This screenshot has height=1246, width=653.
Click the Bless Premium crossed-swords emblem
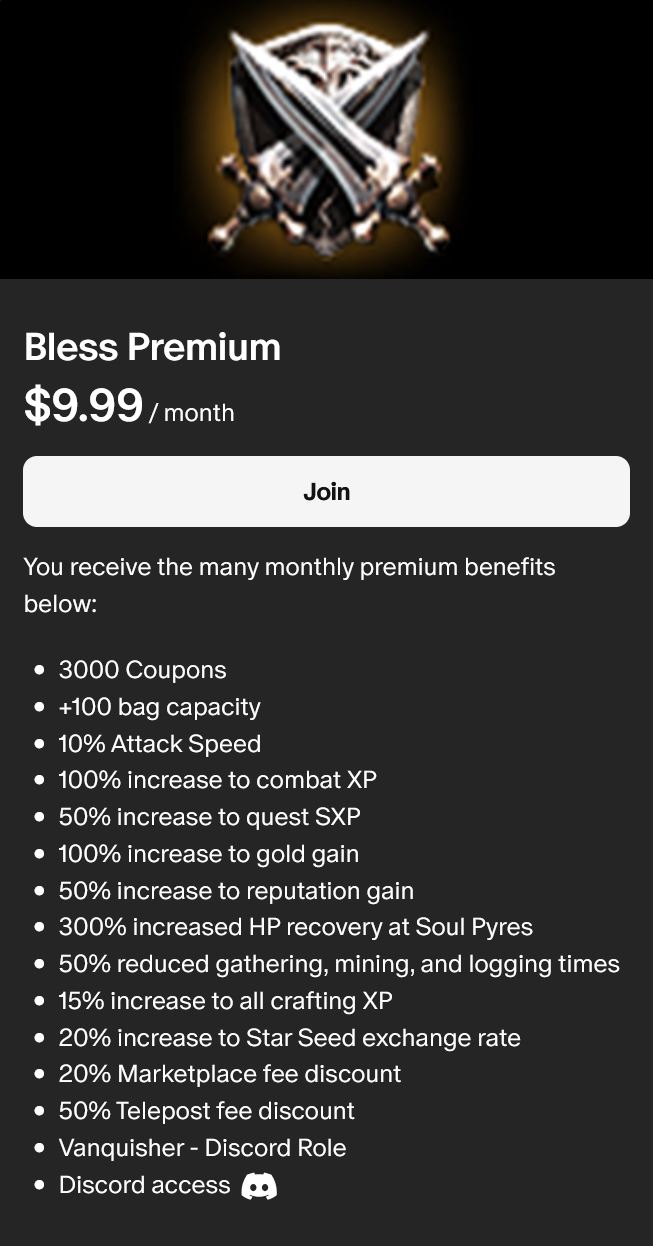(x=326, y=140)
